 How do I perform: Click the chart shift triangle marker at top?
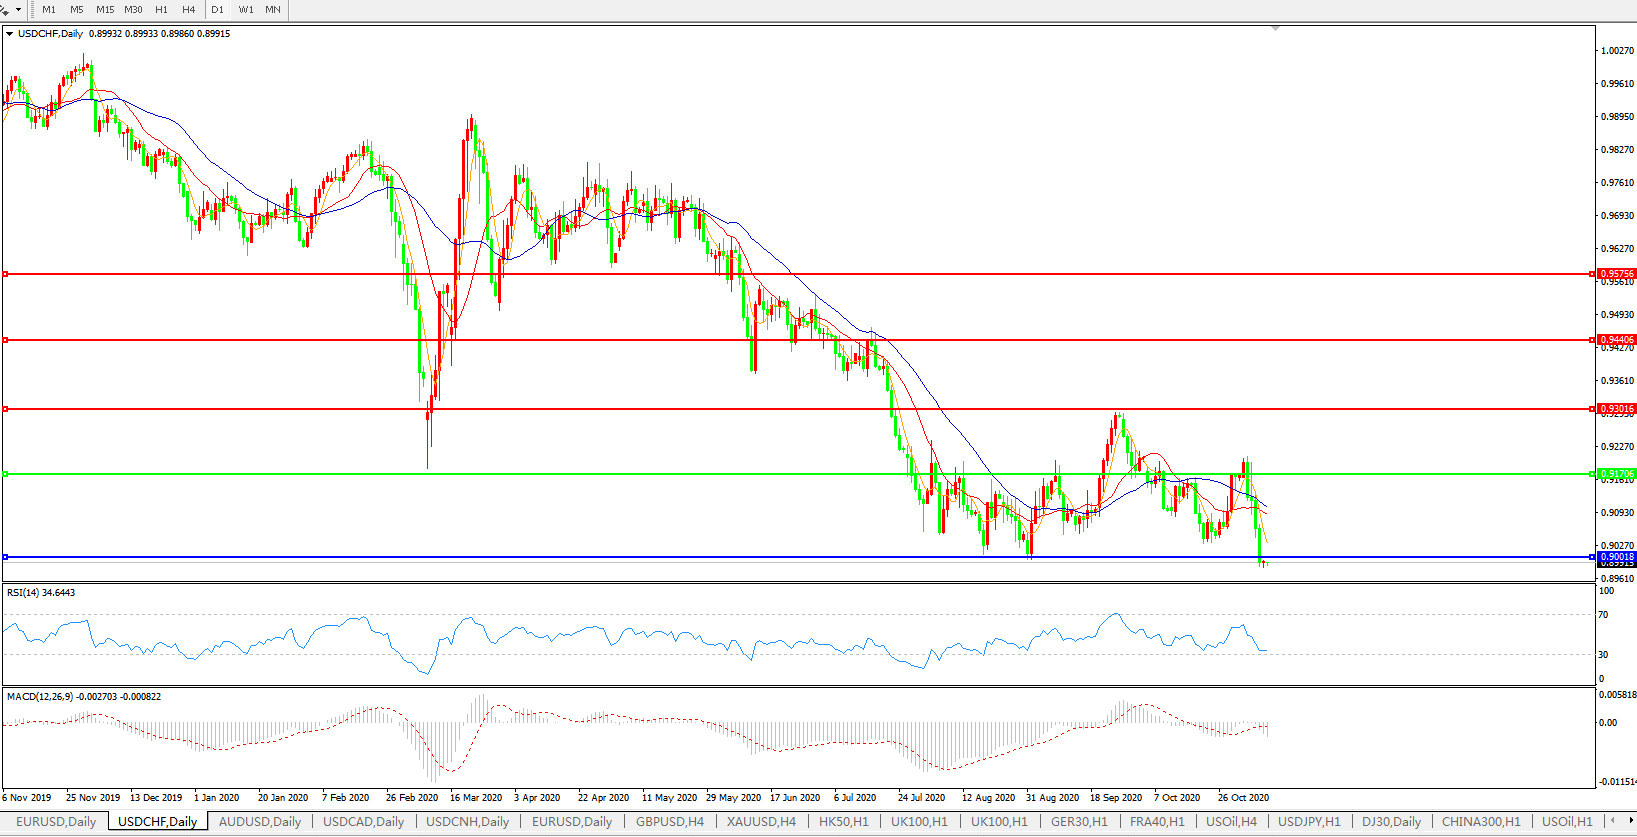(1275, 29)
